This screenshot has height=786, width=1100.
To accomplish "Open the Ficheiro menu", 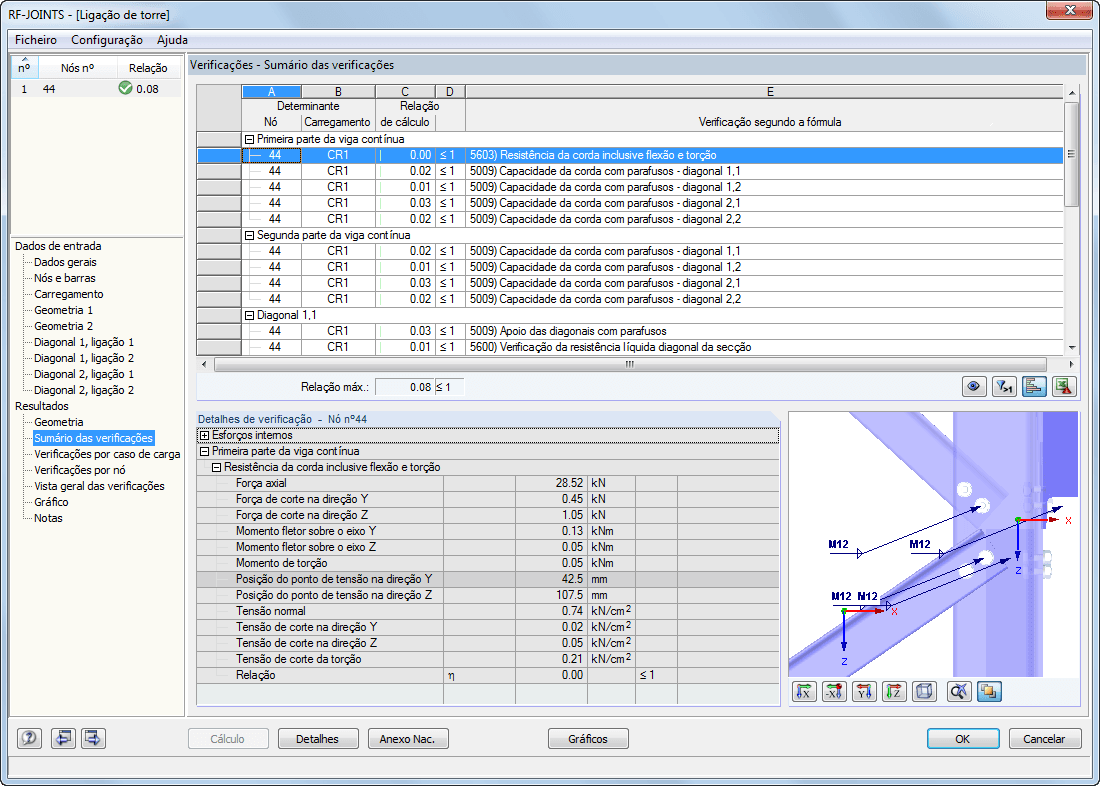I will pyautogui.click(x=36, y=40).
